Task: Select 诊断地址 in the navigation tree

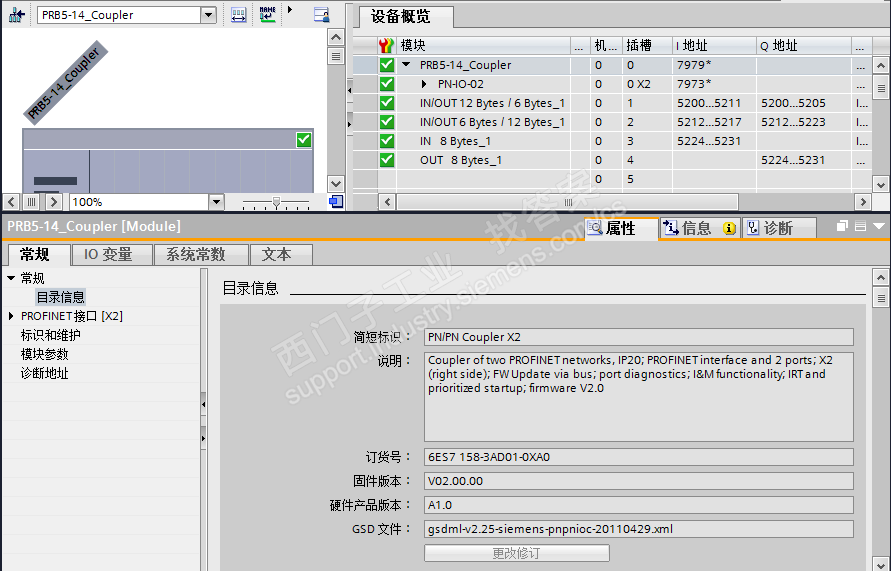Action: tap(44, 373)
